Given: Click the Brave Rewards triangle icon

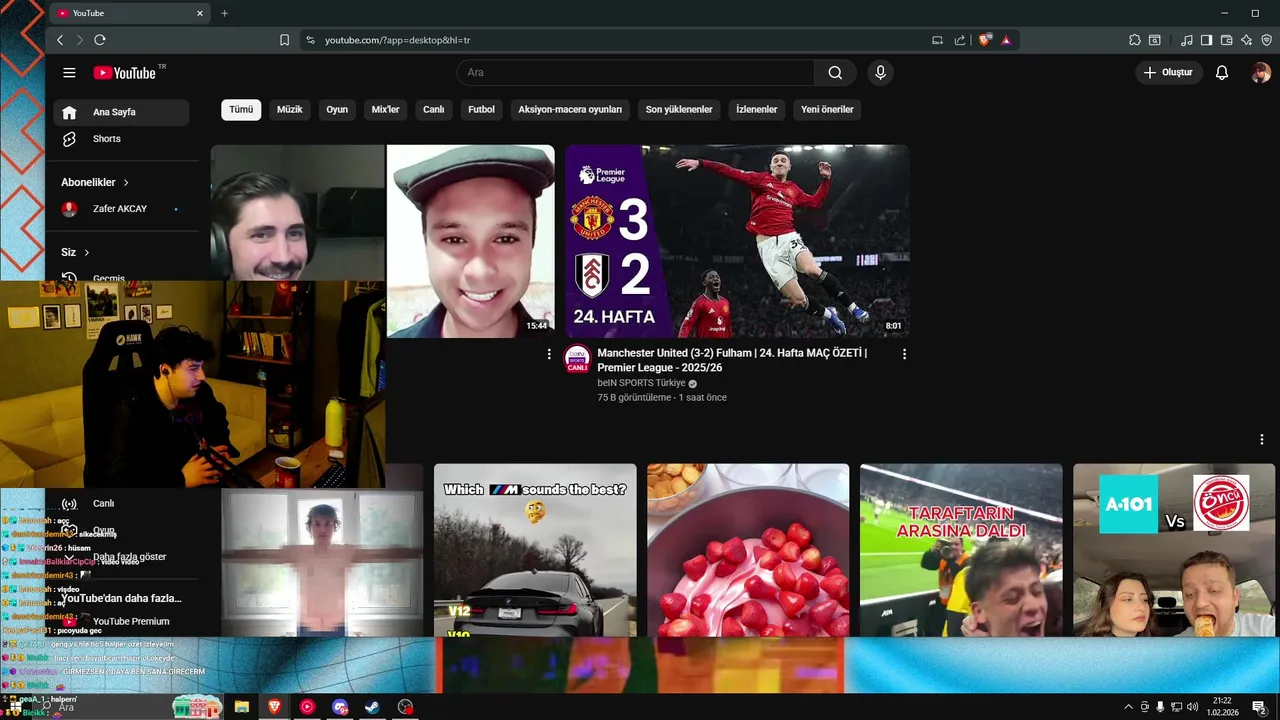Looking at the screenshot, I should pyautogui.click(x=1006, y=40).
